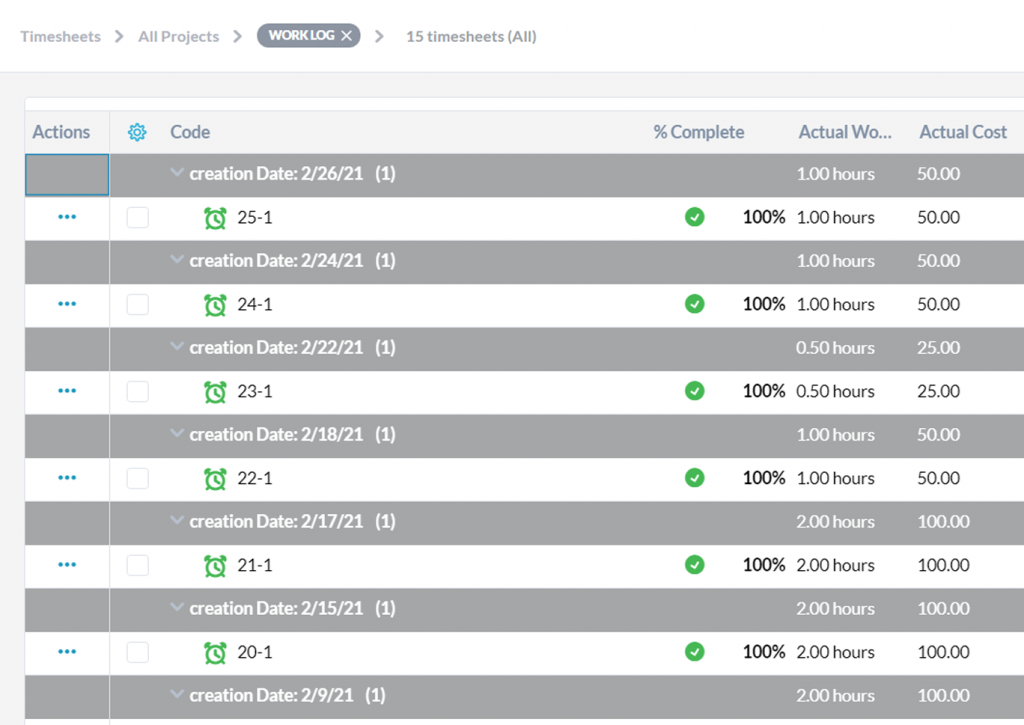This screenshot has height=725, width=1024.
Task: Open the column settings gear icon
Action: tap(137, 132)
